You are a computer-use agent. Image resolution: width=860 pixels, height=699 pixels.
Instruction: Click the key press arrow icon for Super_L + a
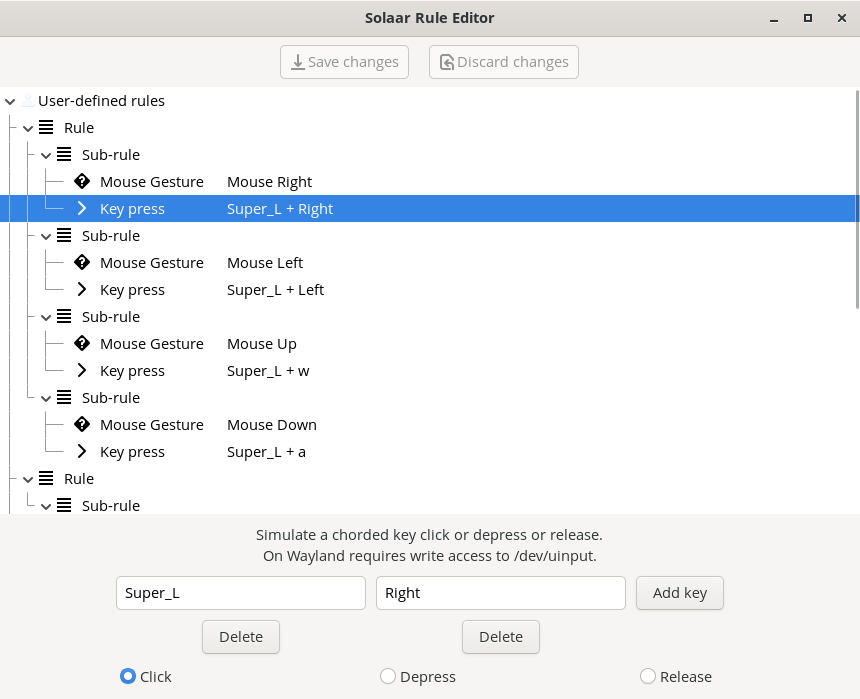pyautogui.click(x=82, y=452)
